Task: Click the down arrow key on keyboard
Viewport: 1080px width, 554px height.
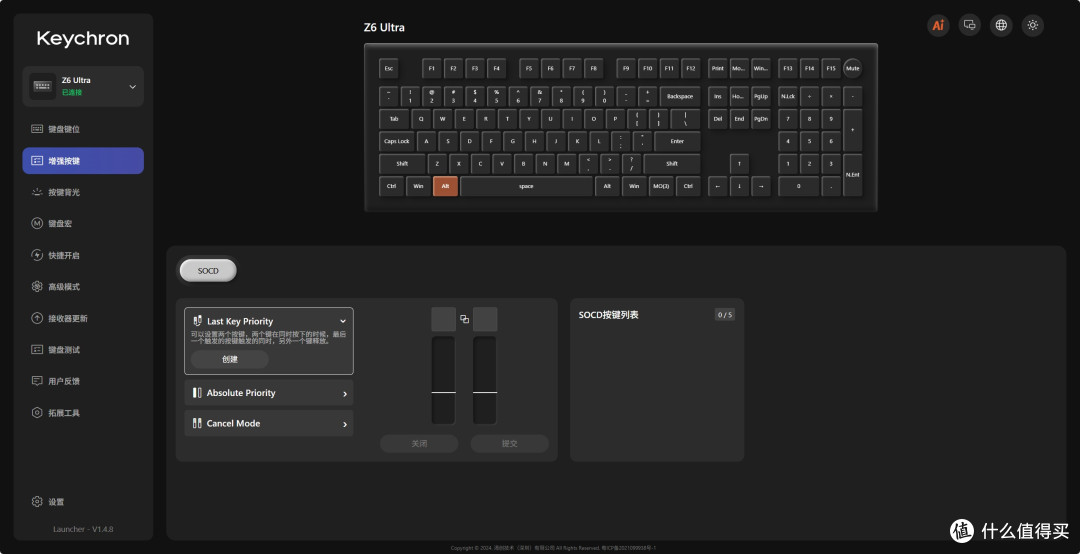Action: click(739, 186)
